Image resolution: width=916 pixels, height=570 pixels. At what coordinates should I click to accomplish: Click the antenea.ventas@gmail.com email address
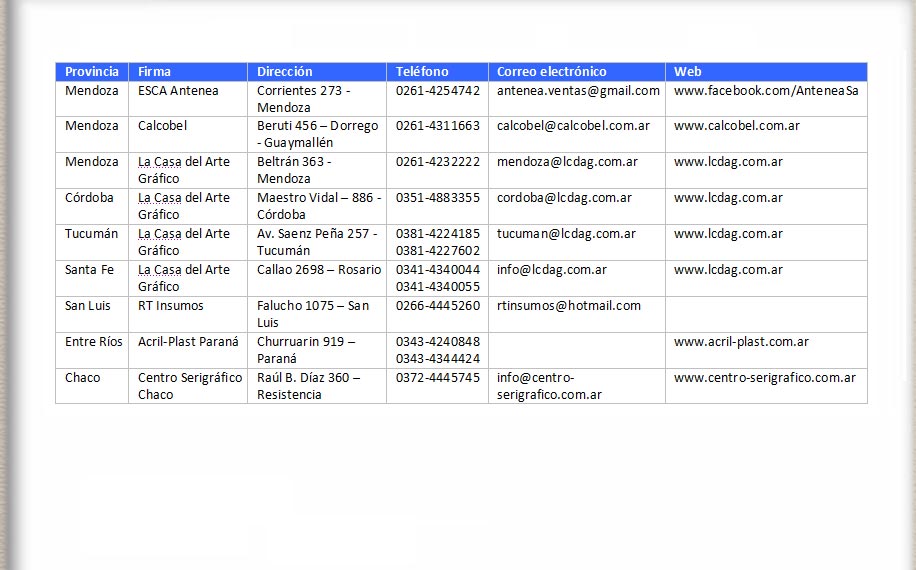click(x=578, y=91)
